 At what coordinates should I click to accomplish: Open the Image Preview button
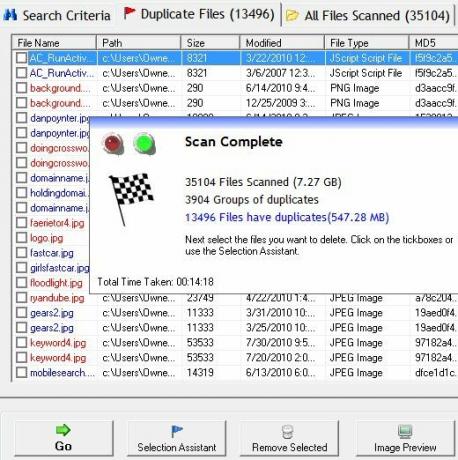tap(405, 438)
